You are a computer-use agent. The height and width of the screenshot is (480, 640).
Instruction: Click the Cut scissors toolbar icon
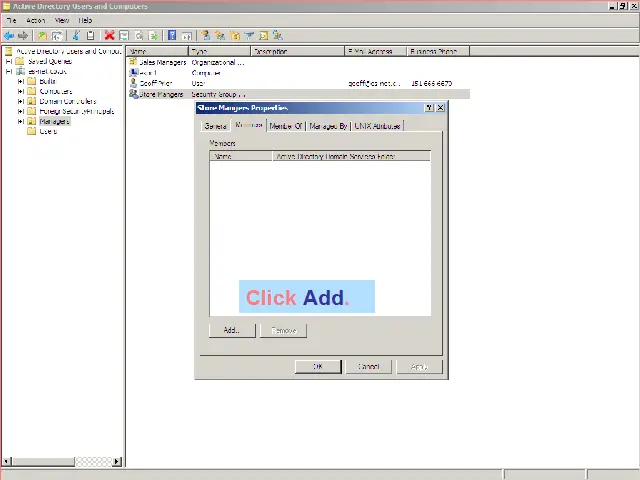[76, 36]
